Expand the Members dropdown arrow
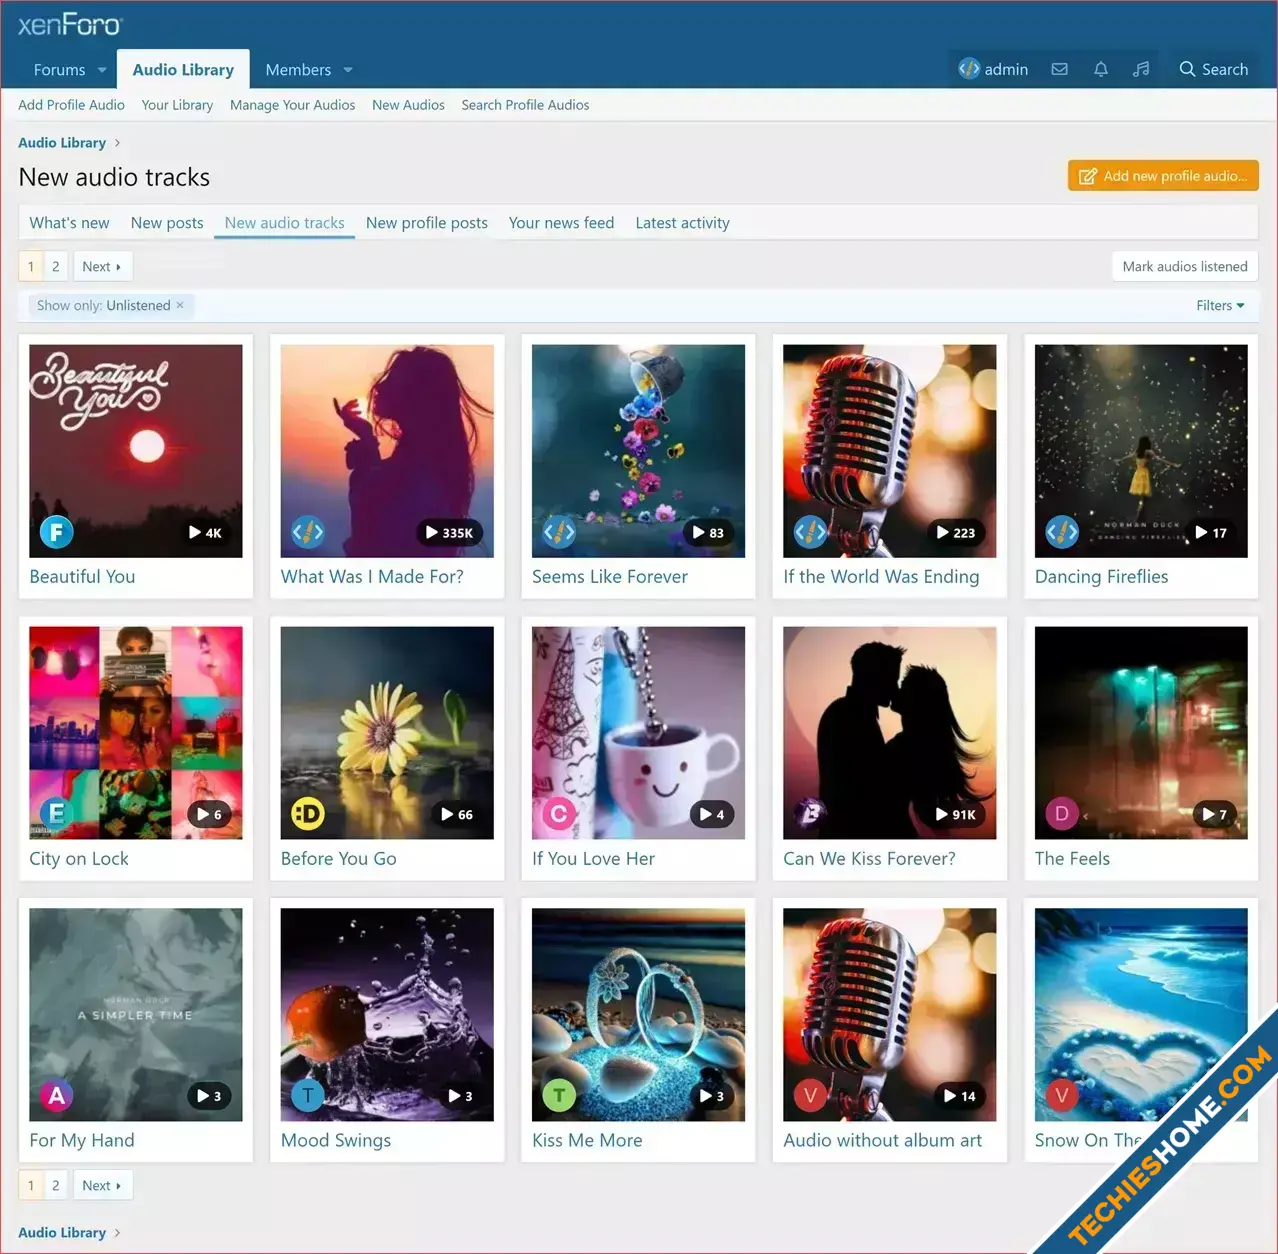The width and height of the screenshot is (1278, 1254). [x=348, y=70]
